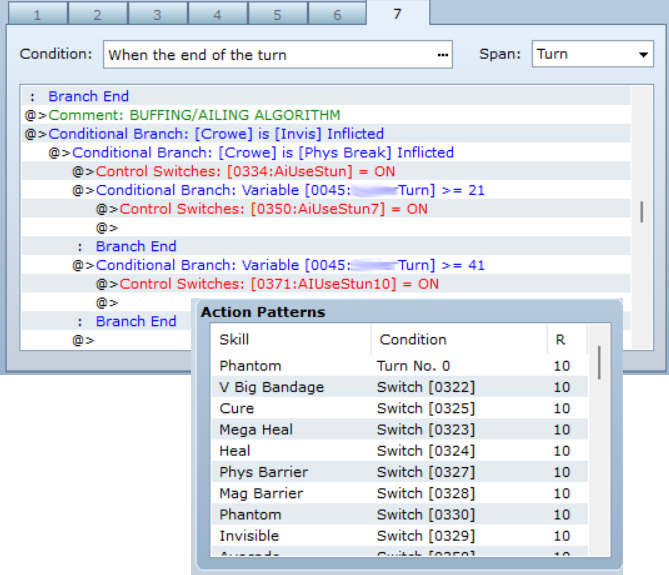Select event page tab 3

click(157, 14)
